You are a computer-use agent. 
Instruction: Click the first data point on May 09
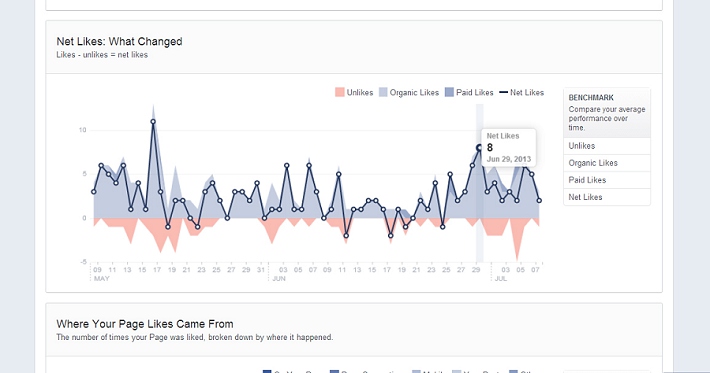tap(94, 192)
